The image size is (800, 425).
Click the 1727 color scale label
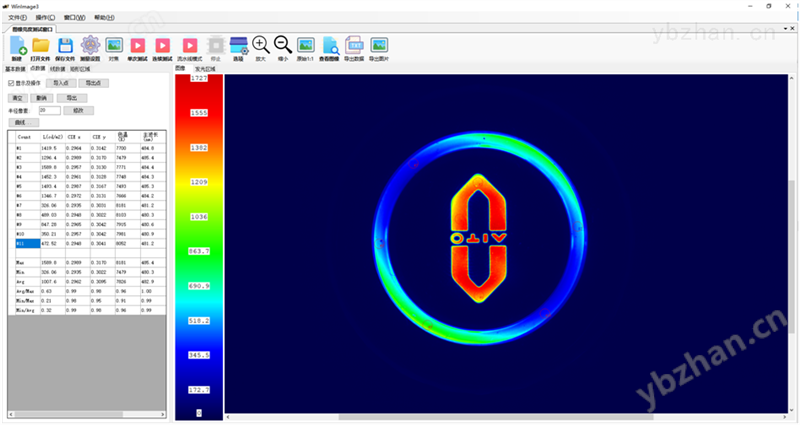click(x=199, y=78)
